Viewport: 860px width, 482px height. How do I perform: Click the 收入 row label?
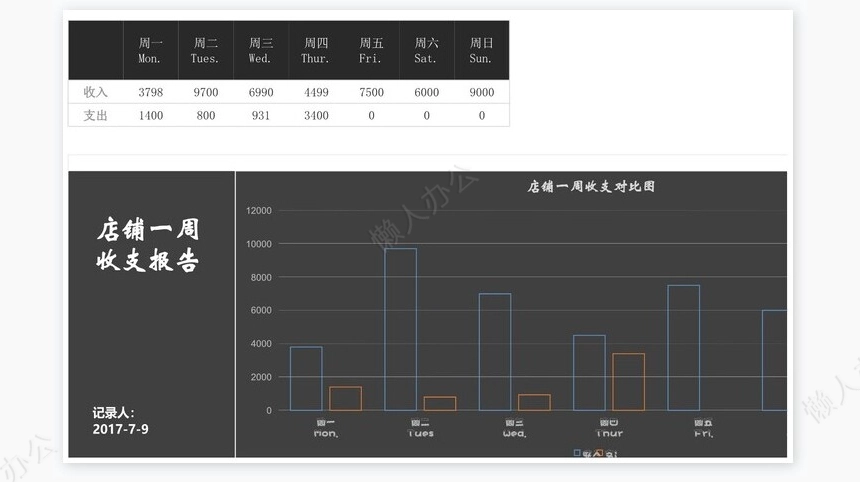pyautogui.click(x=95, y=92)
